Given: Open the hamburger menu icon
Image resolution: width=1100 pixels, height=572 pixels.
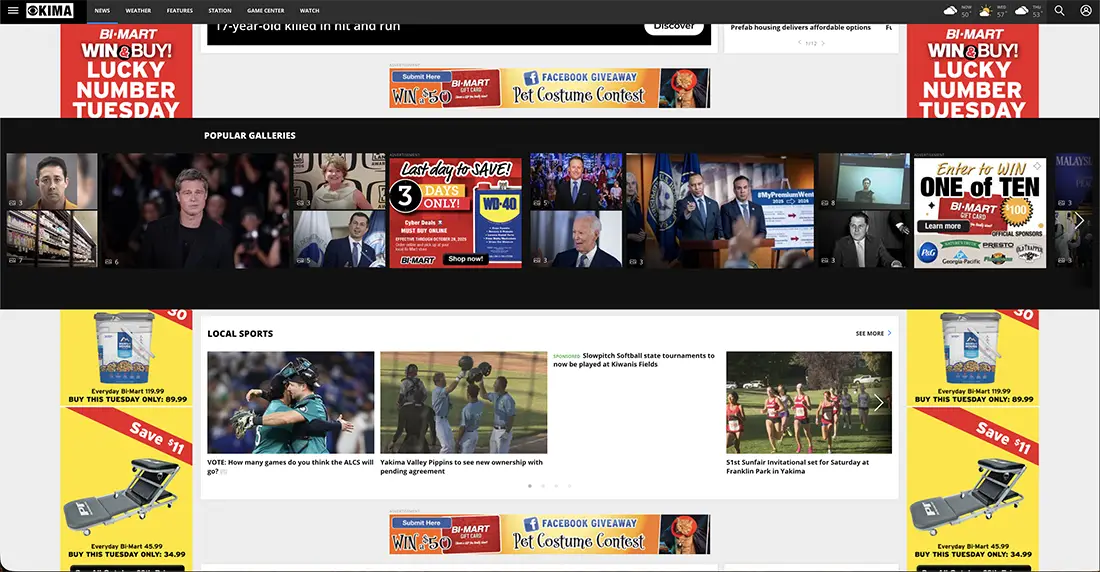Looking at the screenshot, I should point(13,11).
